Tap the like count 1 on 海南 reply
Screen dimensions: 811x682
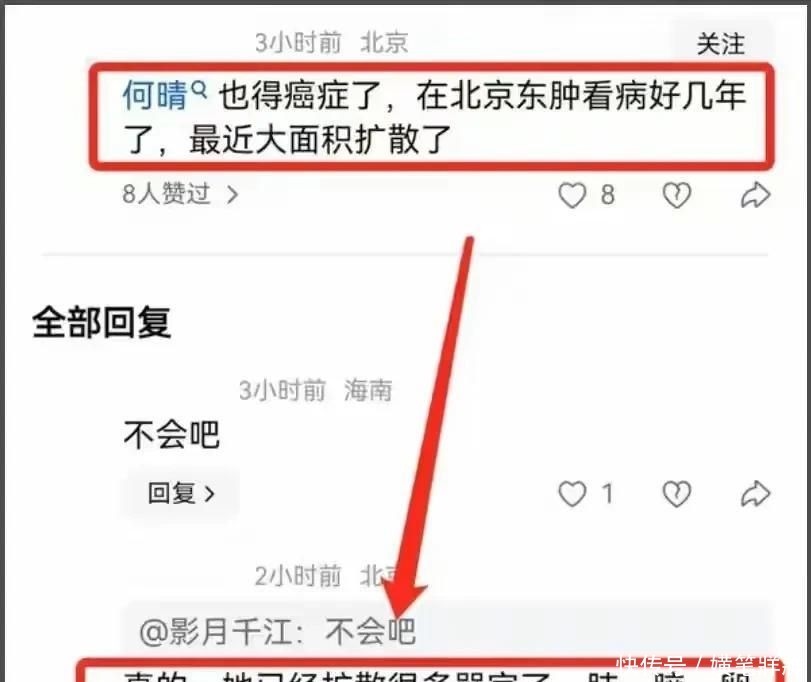pyautogui.click(x=608, y=493)
